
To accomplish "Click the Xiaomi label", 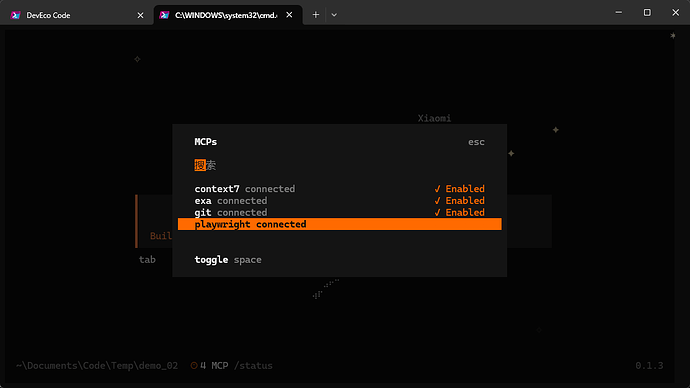I will click(434, 118).
